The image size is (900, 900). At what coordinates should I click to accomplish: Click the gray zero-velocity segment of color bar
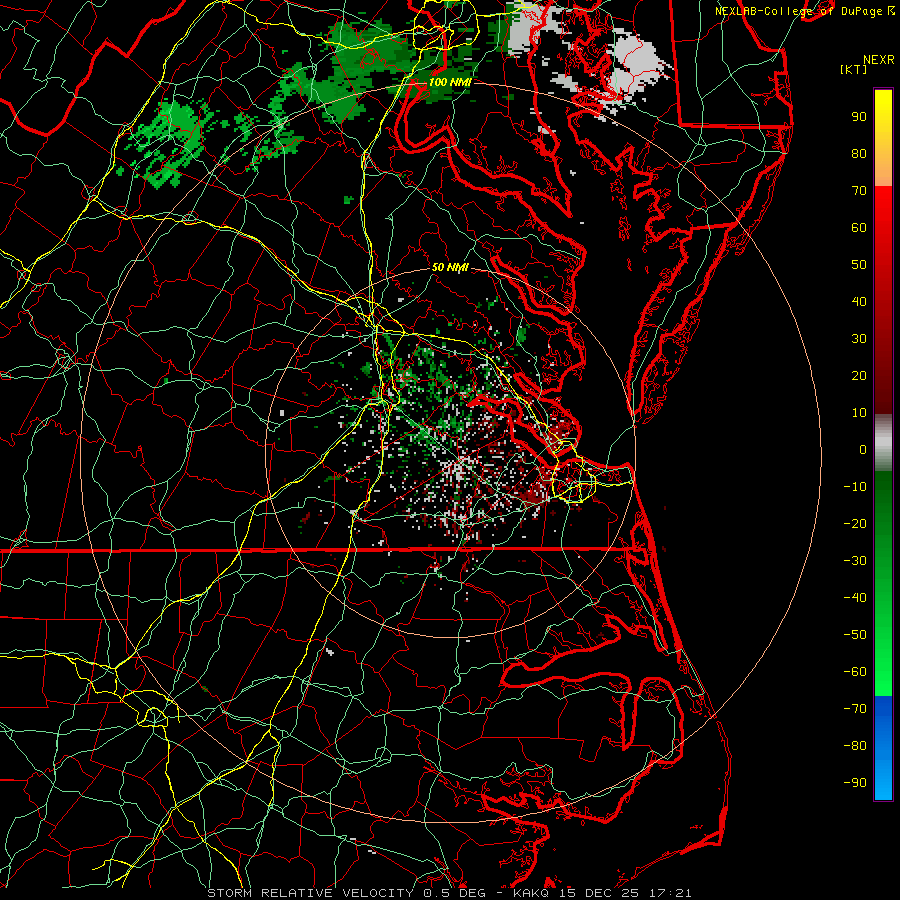coord(883,443)
